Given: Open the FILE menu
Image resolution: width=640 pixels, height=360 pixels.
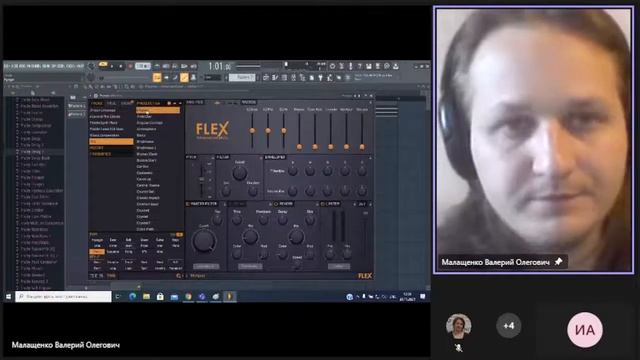Looking at the screenshot, I should (x=7, y=66).
